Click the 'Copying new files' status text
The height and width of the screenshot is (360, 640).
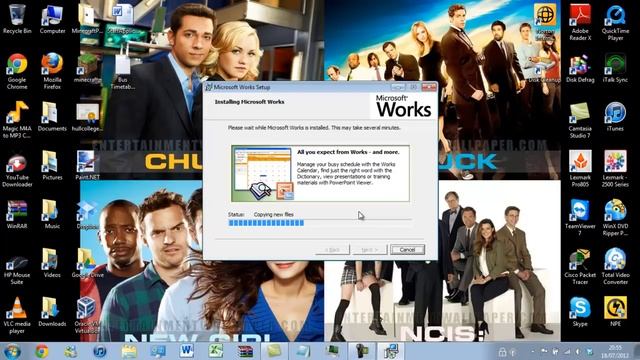point(273,214)
